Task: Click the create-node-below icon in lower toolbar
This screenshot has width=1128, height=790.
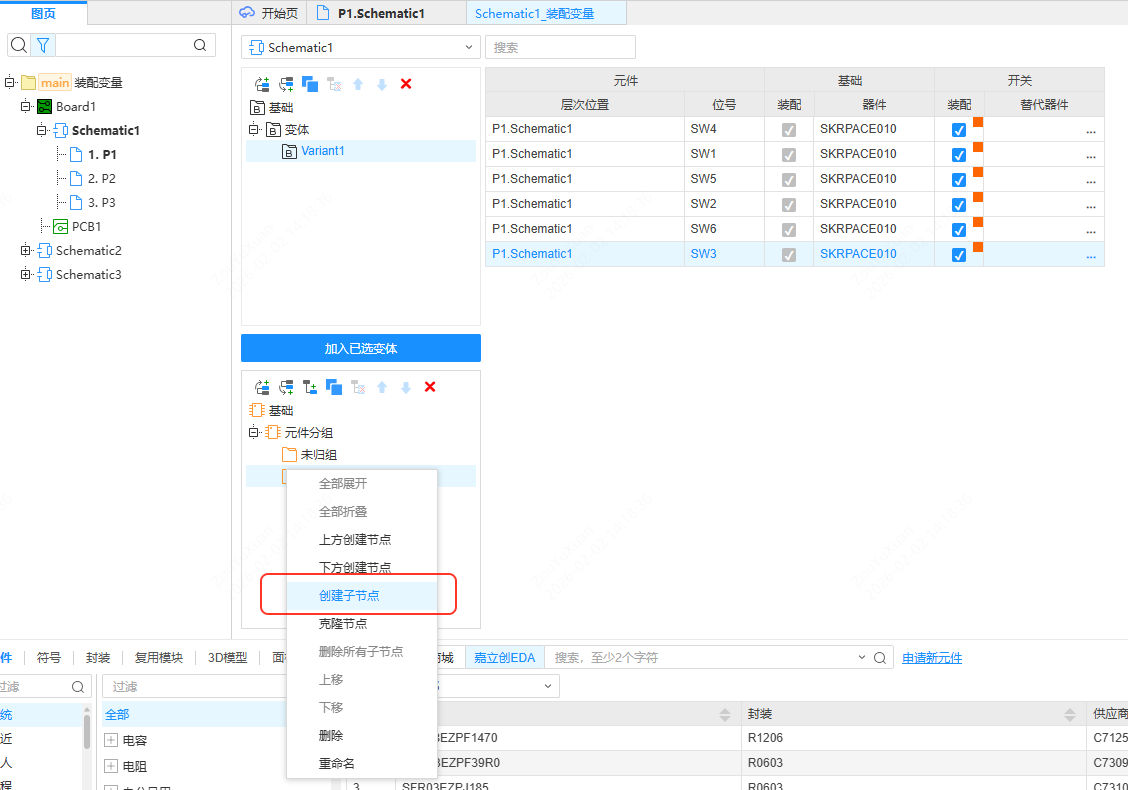Action: coord(286,387)
